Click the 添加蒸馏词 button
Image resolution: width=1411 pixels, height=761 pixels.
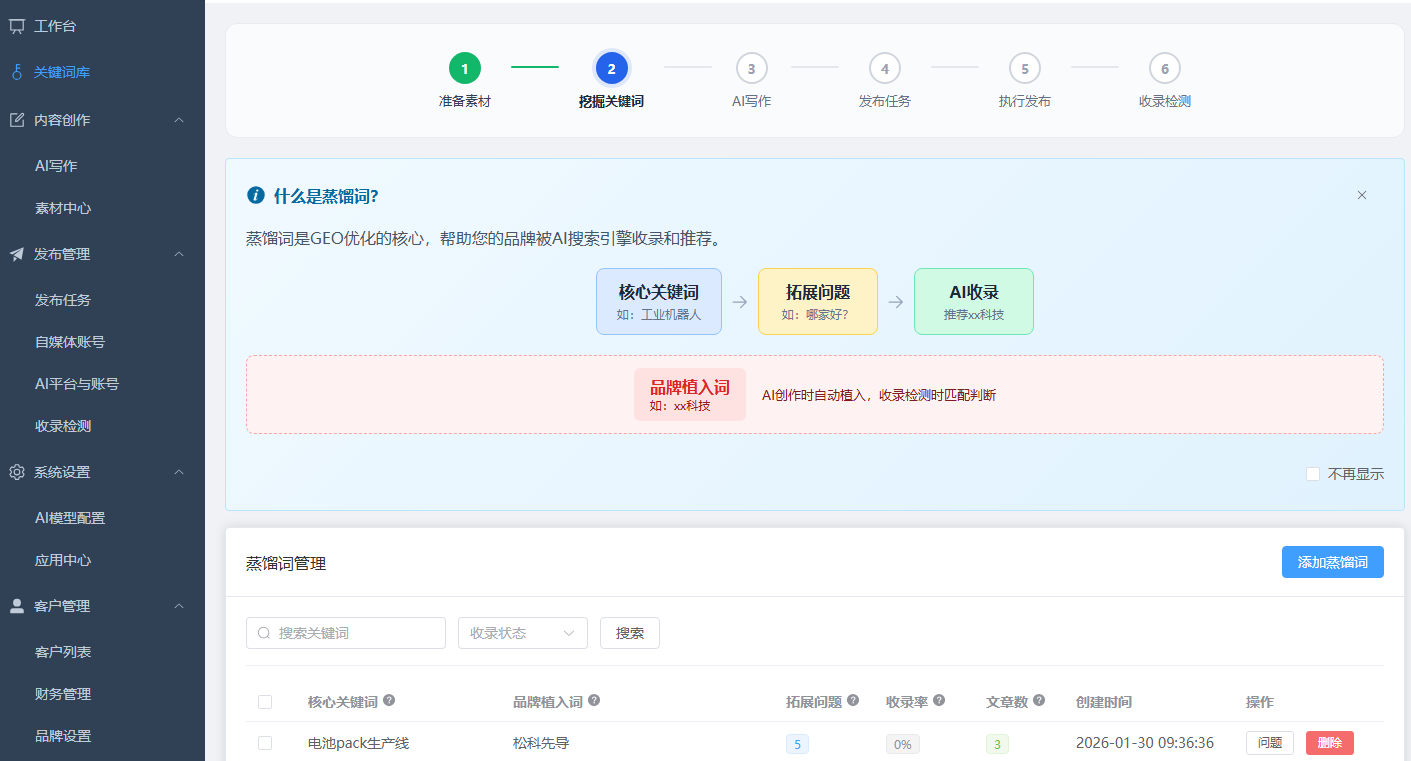tap(1332, 562)
